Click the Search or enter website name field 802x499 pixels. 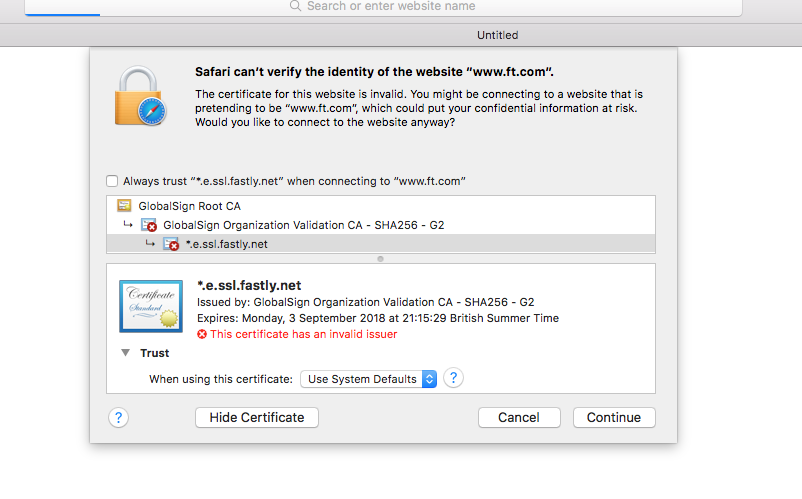point(400,6)
